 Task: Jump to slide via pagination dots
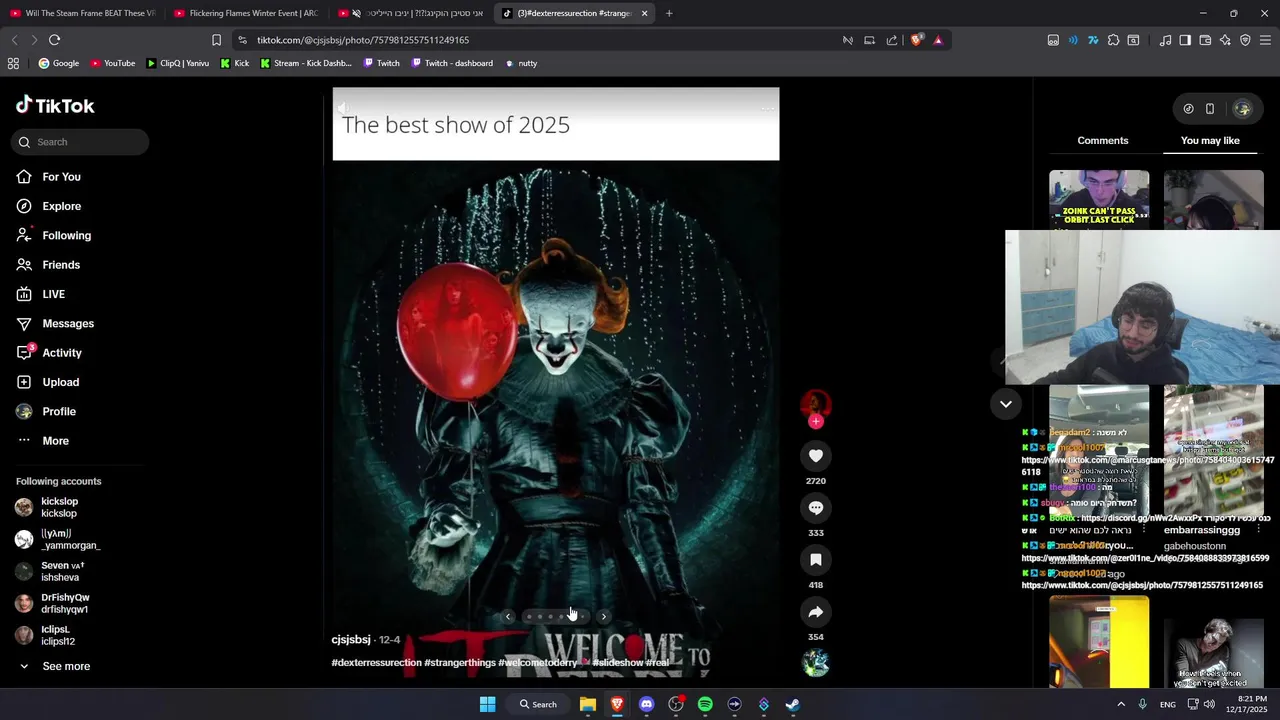coord(555,616)
